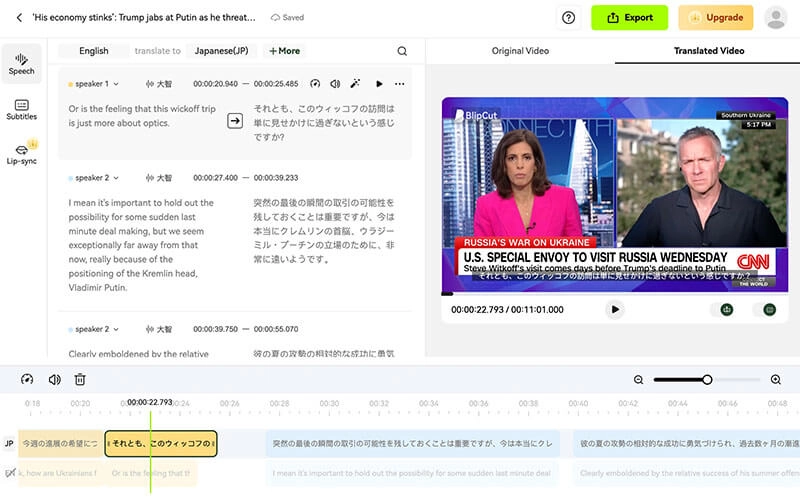Edit the end time 00:00:25.485
Screen dimensions: 800x497
[276, 84]
